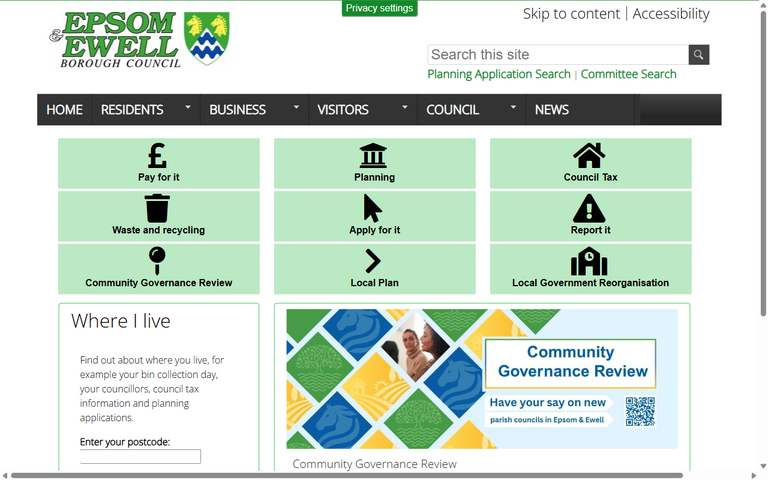Image resolution: width=768 pixels, height=480 pixels.
Task: Click the Waste and recycling bin icon
Action: (x=157, y=208)
